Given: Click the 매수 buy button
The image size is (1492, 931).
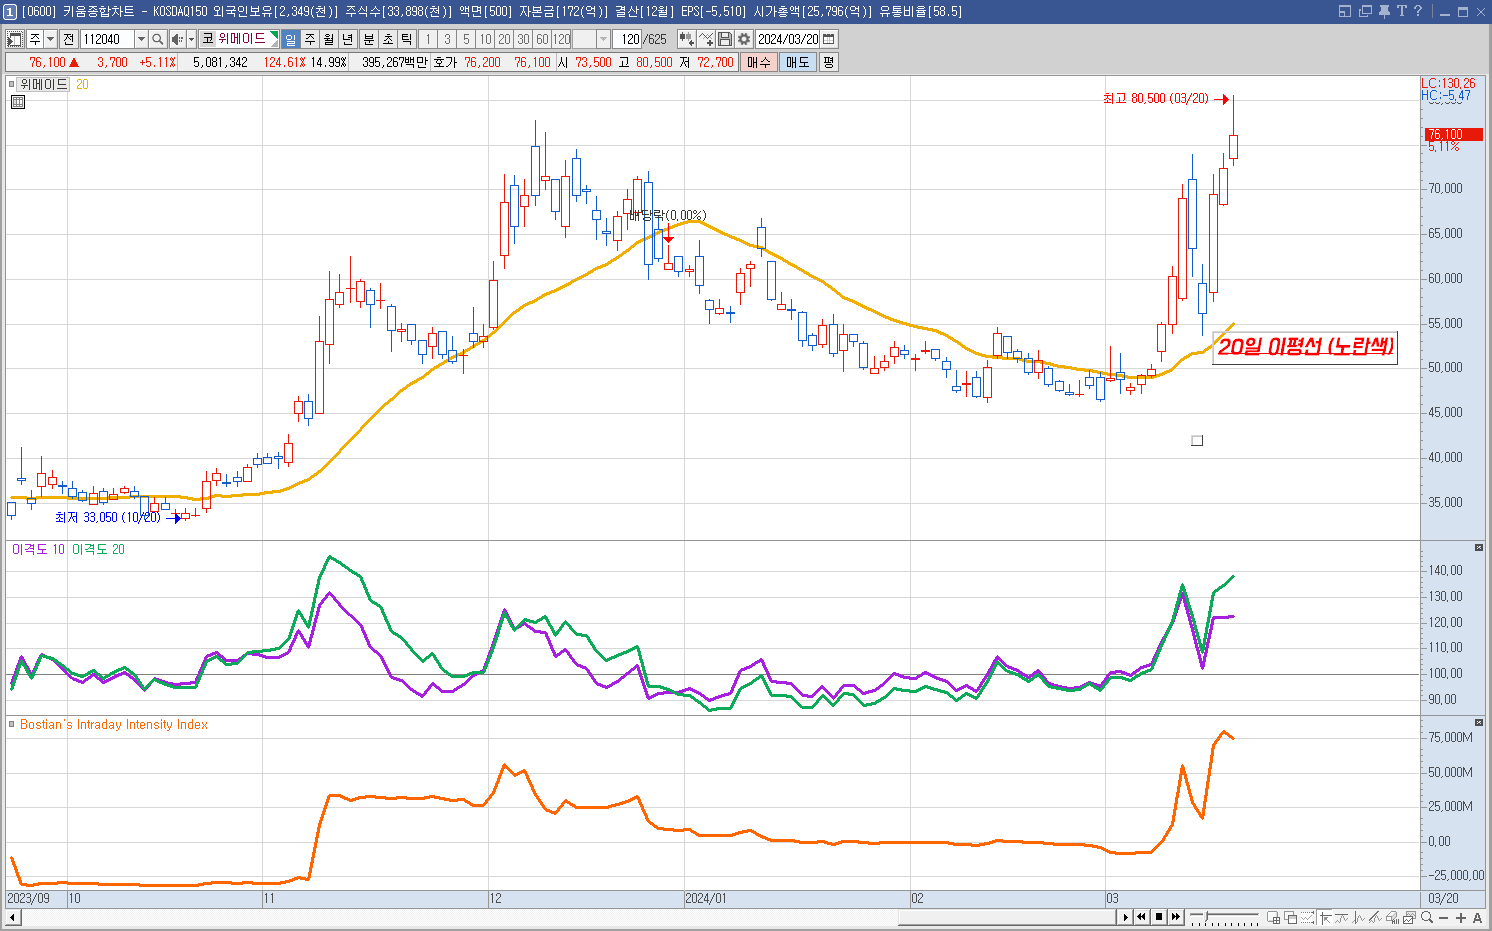Looking at the screenshot, I should click(x=759, y=62).
